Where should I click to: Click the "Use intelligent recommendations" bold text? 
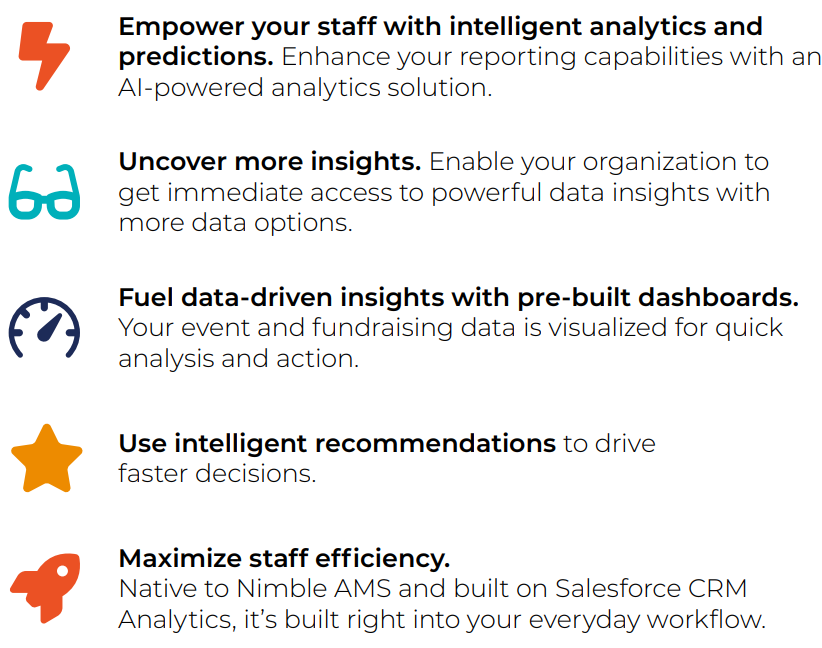pyautogui.click(x=337, y=443)
